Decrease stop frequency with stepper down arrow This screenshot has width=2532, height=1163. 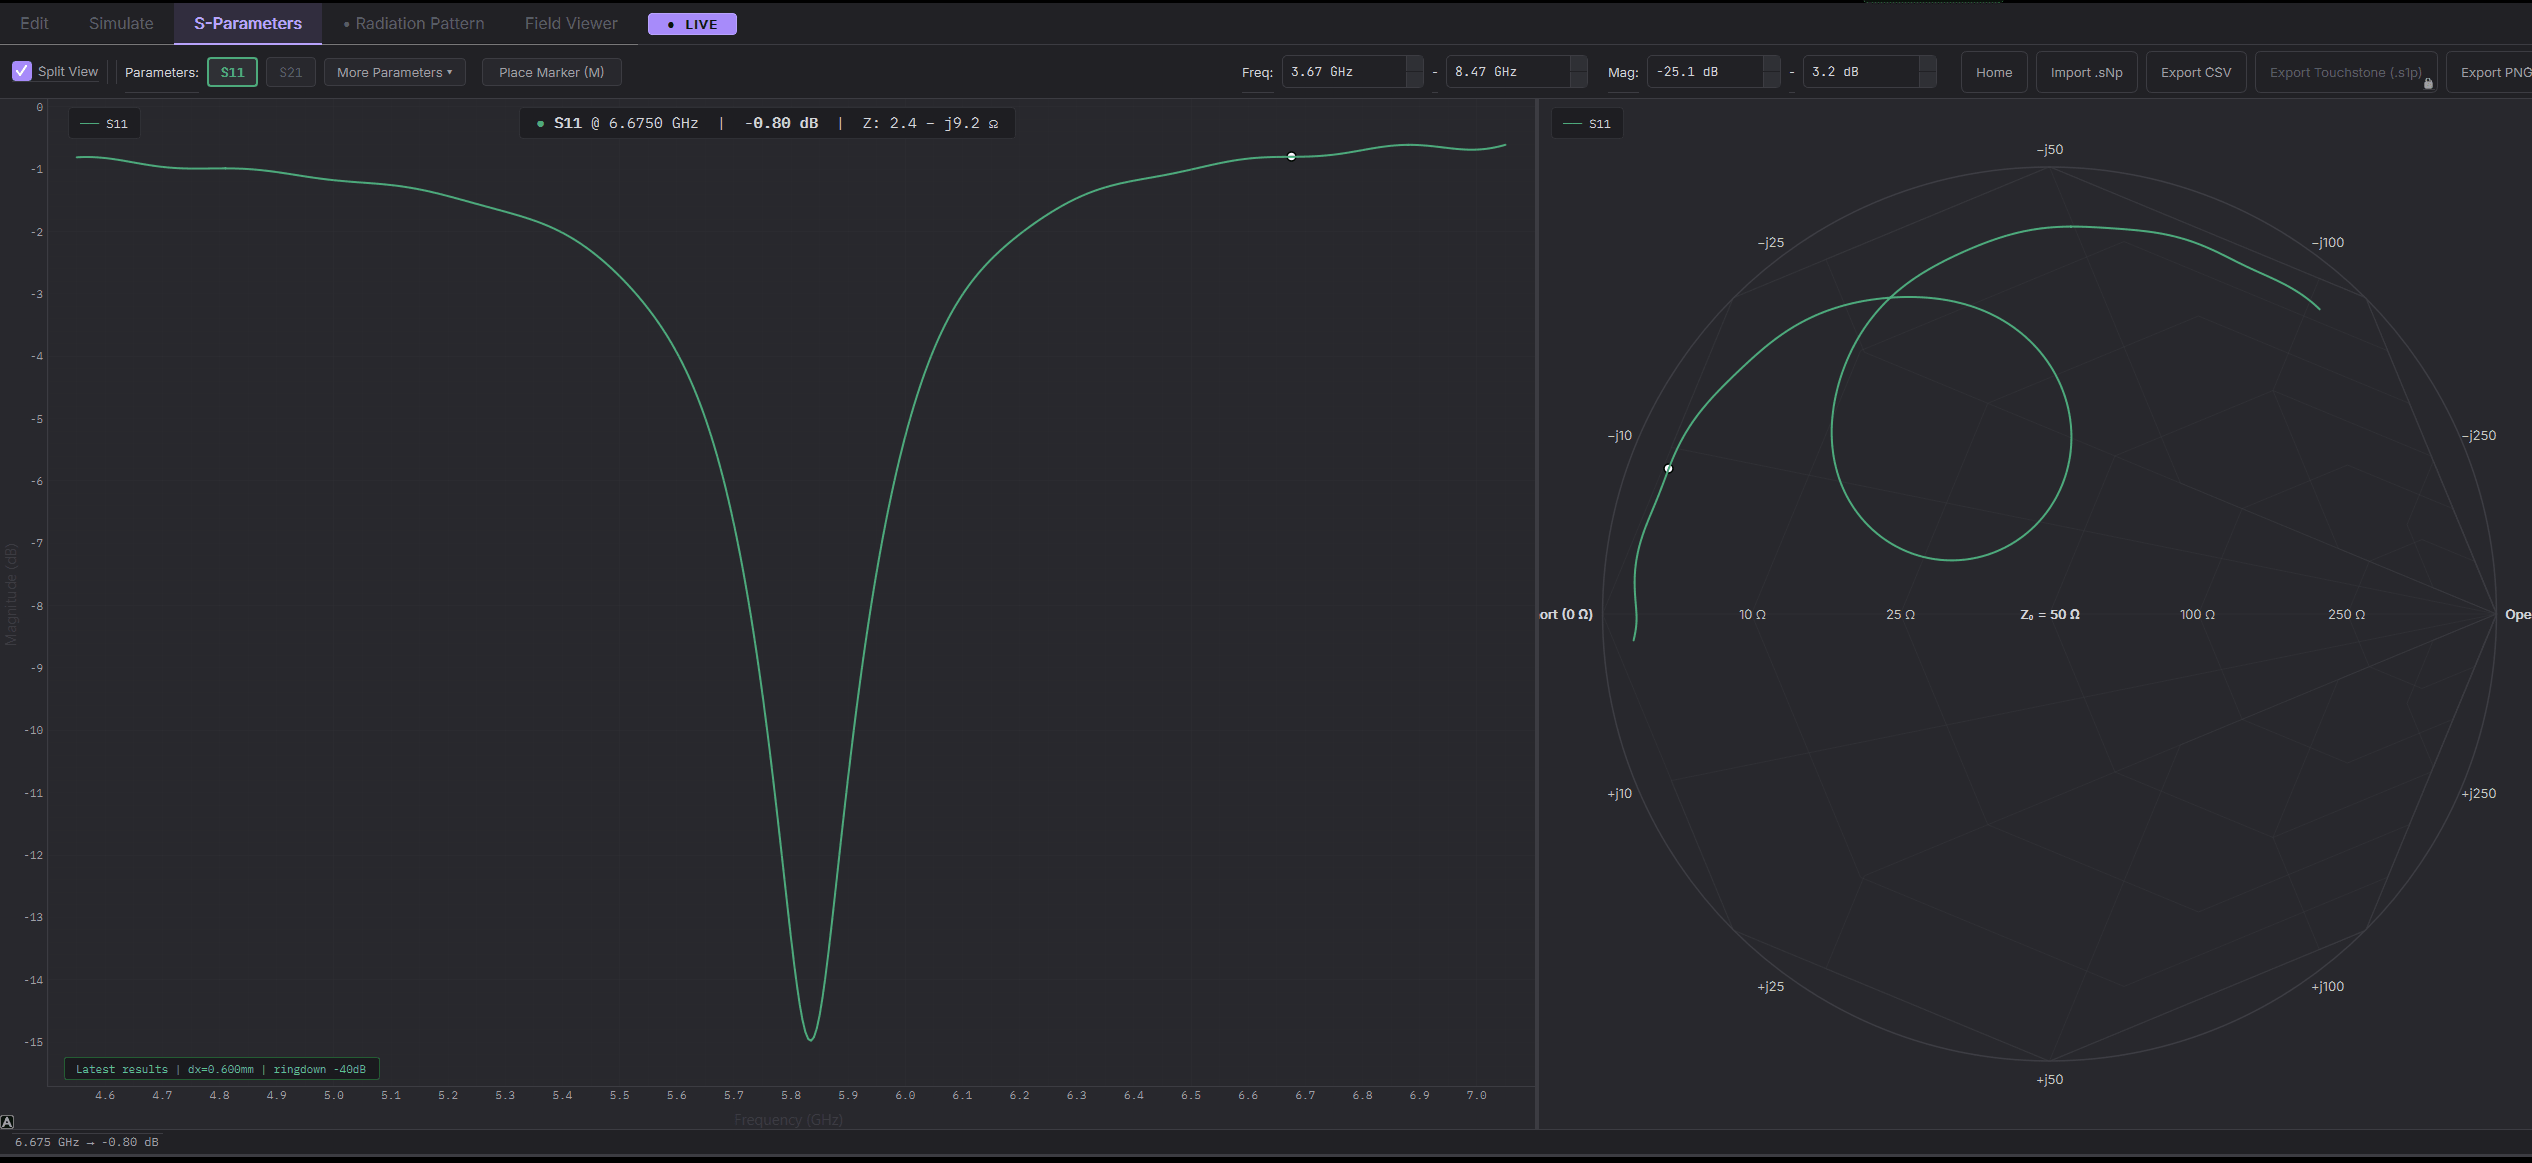click(x=1578, y=80)
